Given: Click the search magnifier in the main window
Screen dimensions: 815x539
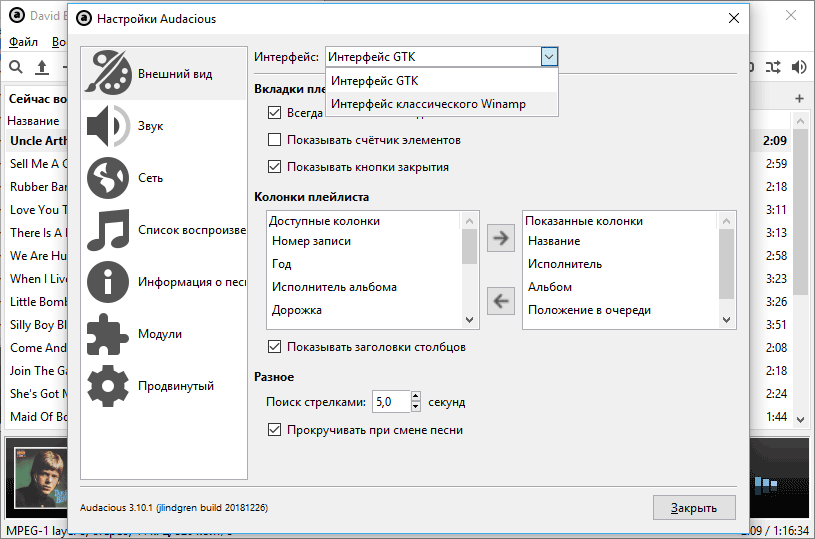Looking at the screenshot, I should click(16, 67).
